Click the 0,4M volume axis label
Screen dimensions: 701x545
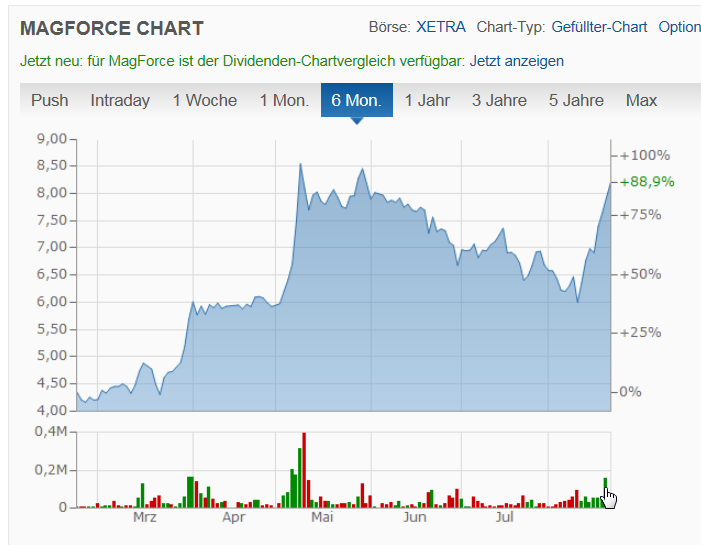(x=51, y=431)
